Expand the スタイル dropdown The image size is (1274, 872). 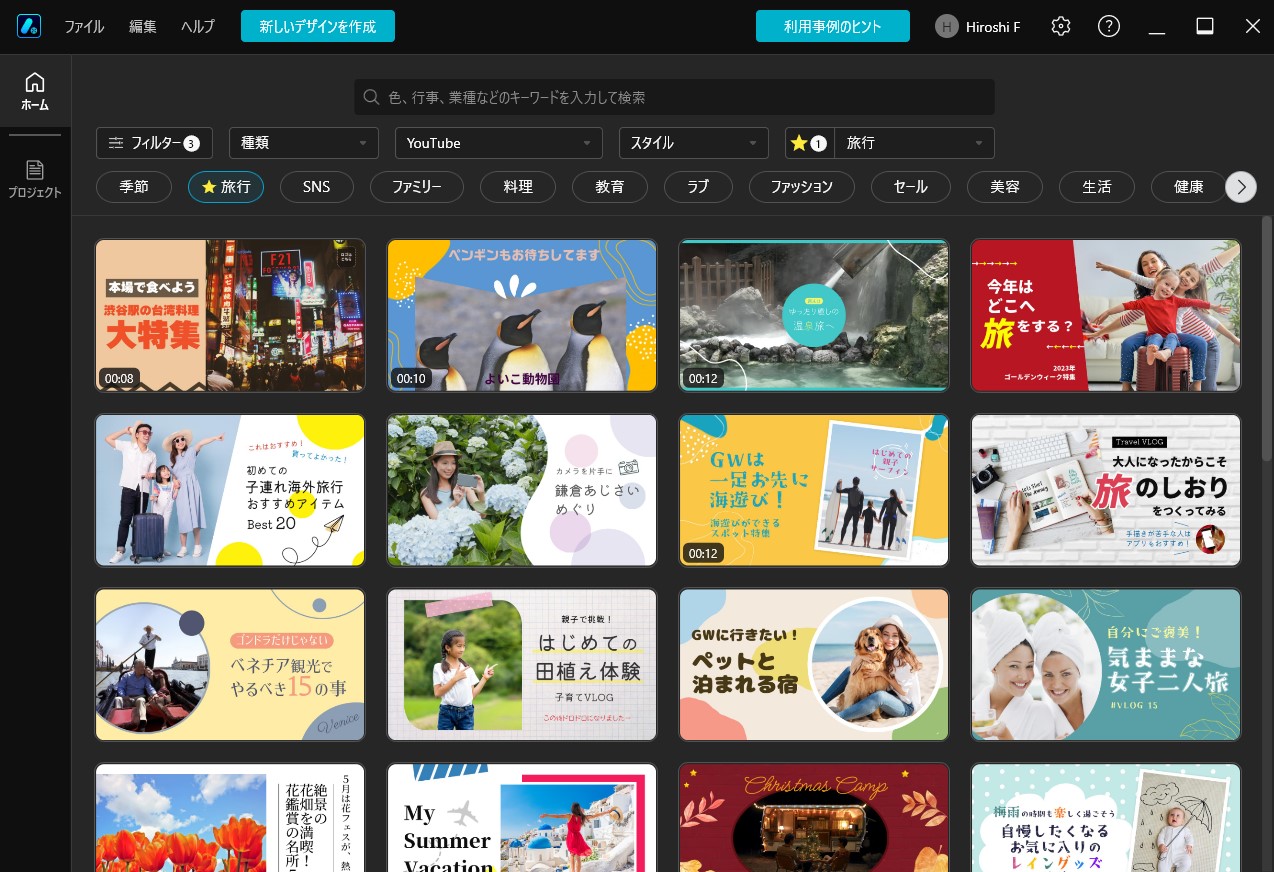(693, 143)
